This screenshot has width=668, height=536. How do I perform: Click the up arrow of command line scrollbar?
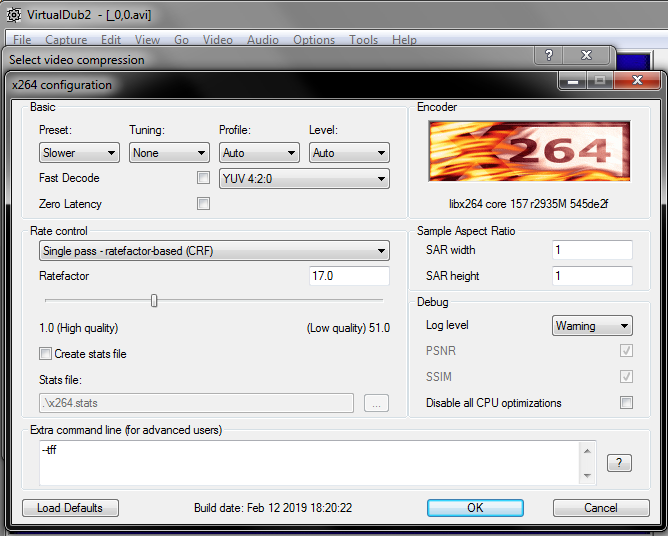tap(587, 451)
